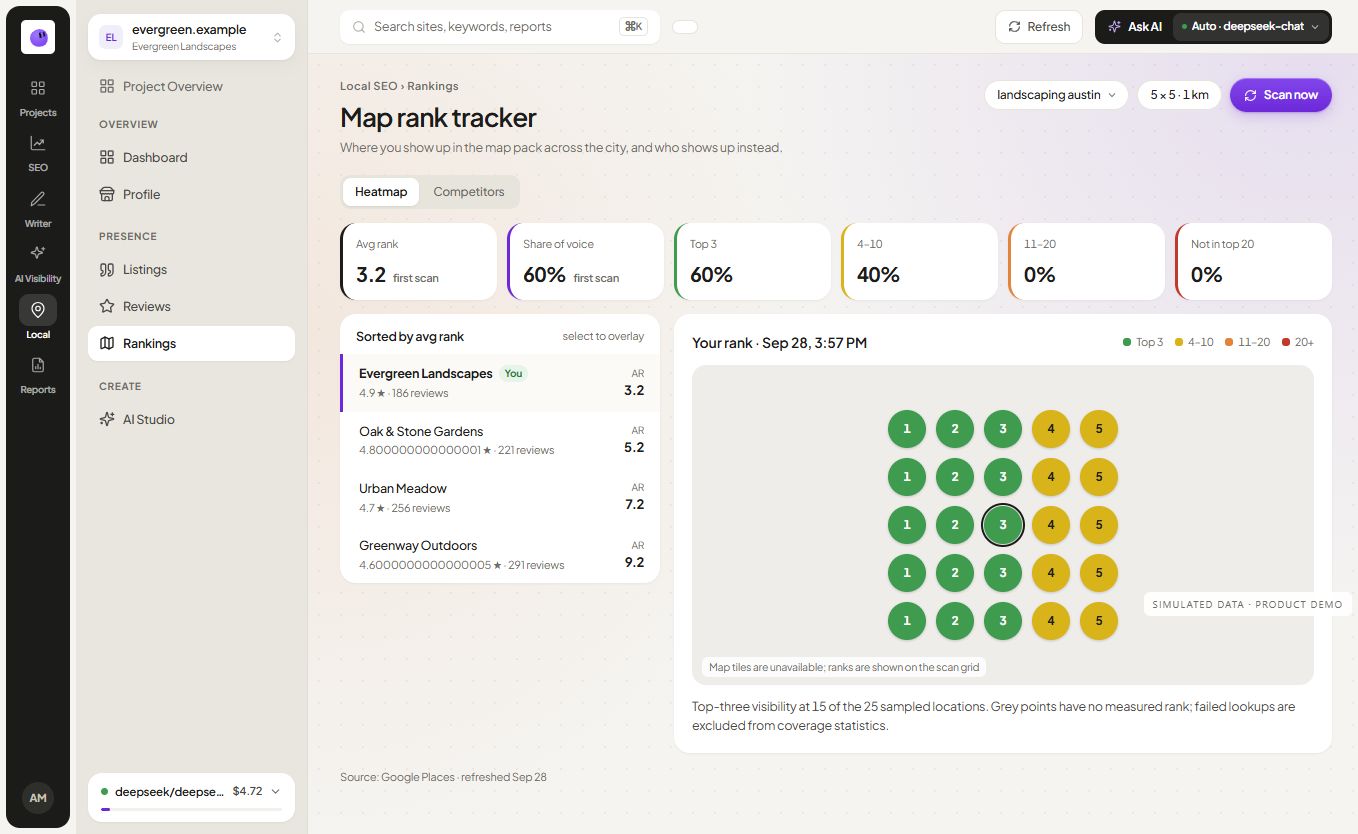Screen dimensions: 1358x834
Task: Select Urban Meadow to overlay
Action: [500, 498]
